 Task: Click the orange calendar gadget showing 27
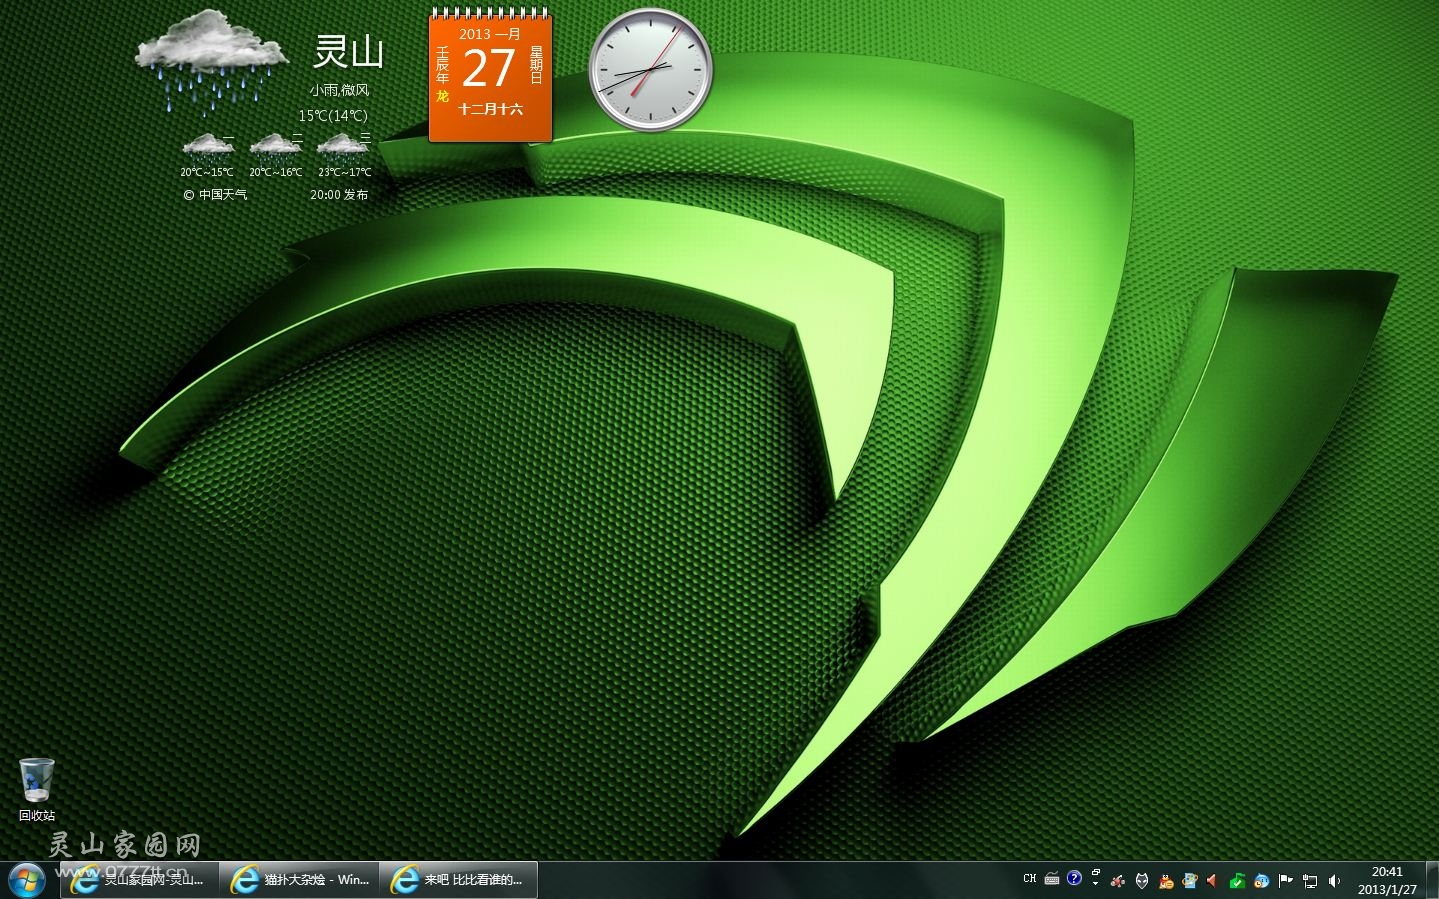coord(490,75)
